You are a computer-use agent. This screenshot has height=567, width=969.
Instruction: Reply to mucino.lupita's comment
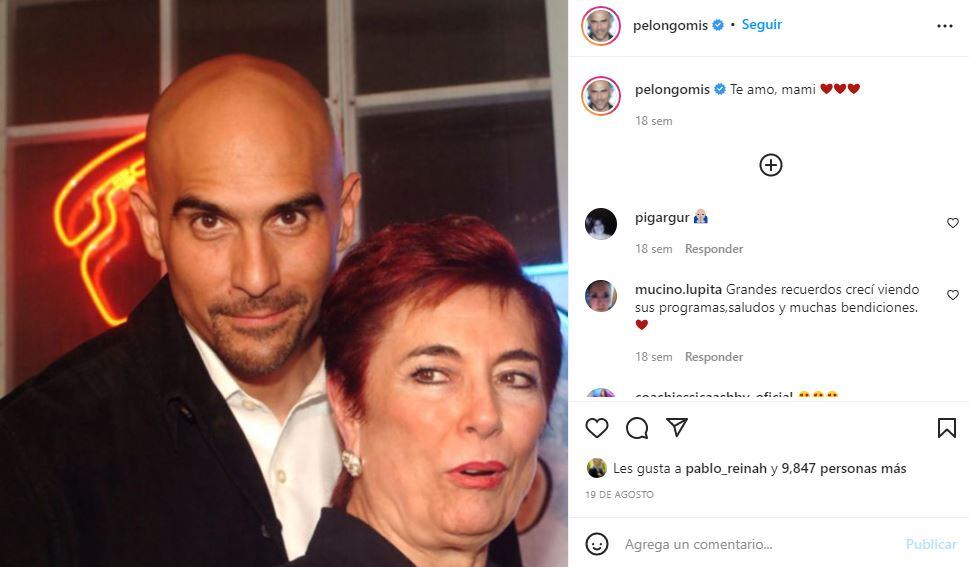tap(714, 357)
